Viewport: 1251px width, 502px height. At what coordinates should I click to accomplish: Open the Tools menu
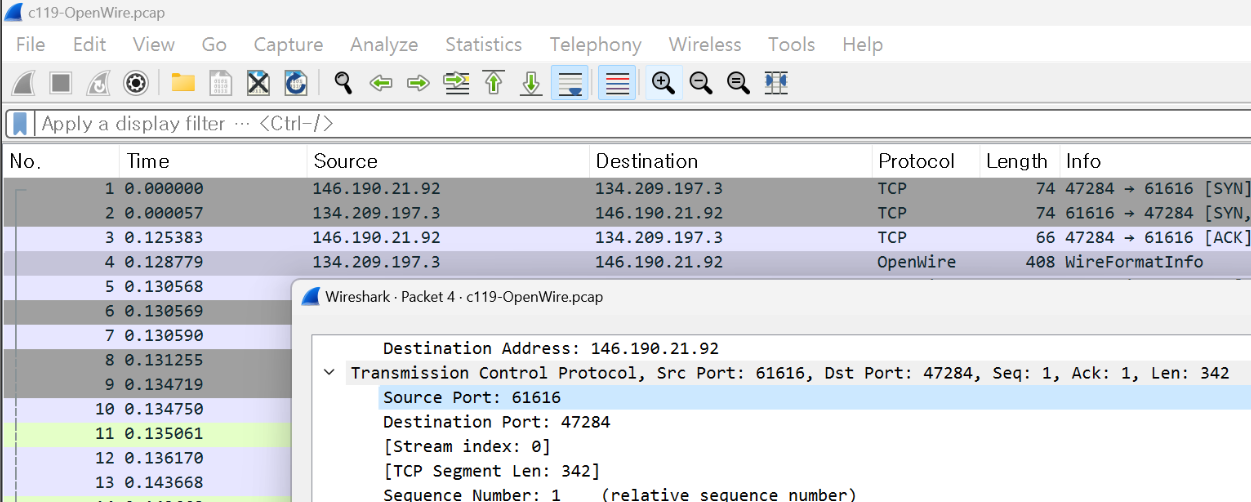[x=791, y=45]
